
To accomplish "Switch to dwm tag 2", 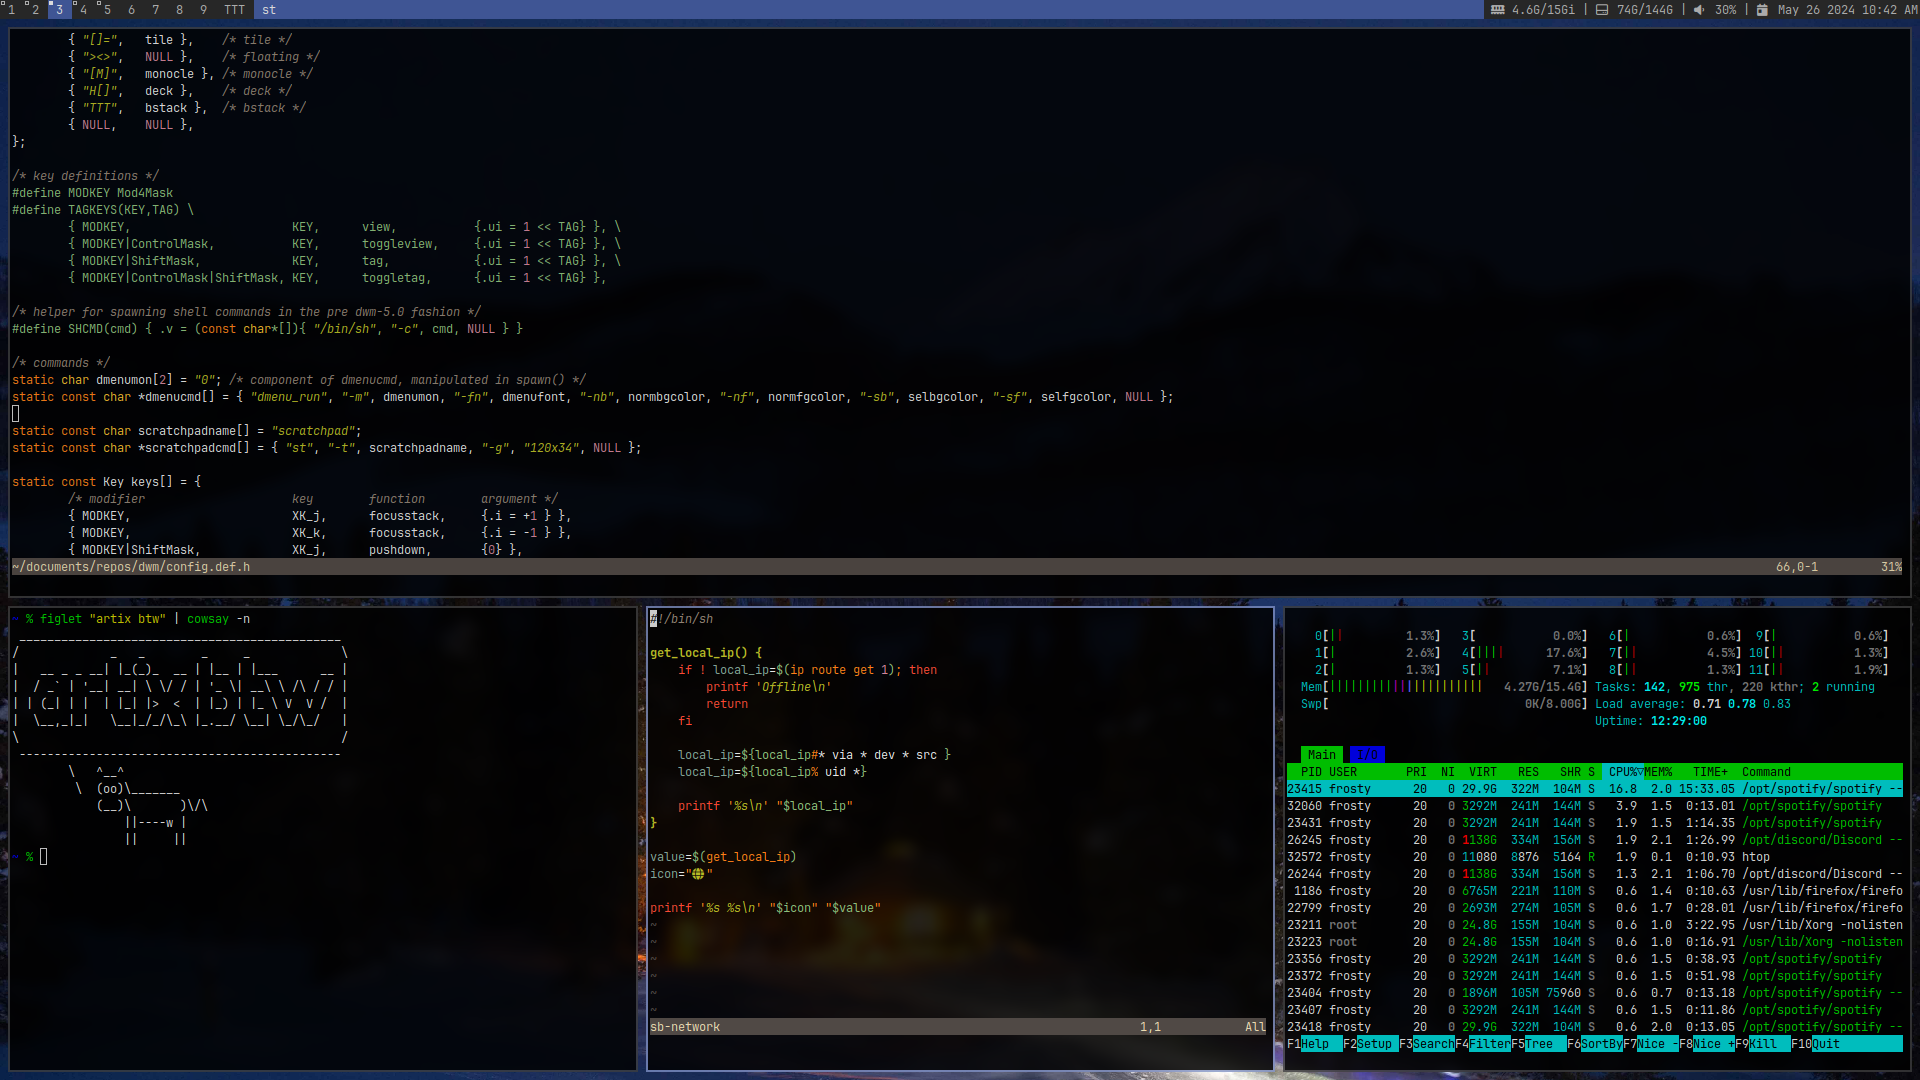I will (36, 10).
